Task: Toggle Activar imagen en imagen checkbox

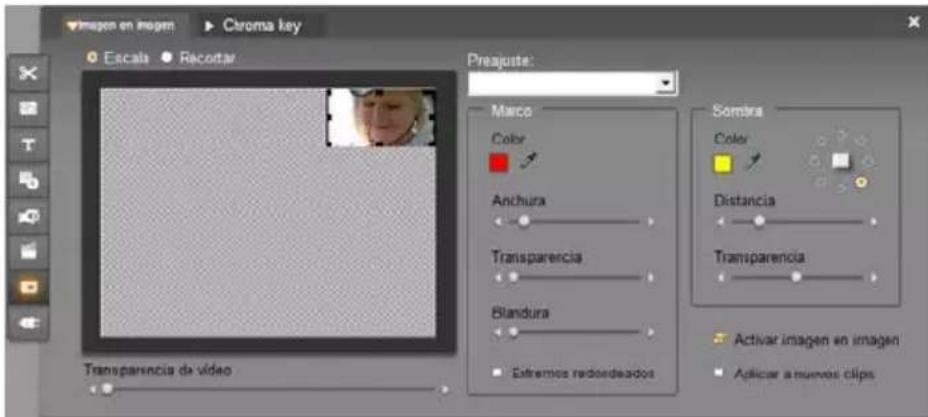Action: click(720, 340)
